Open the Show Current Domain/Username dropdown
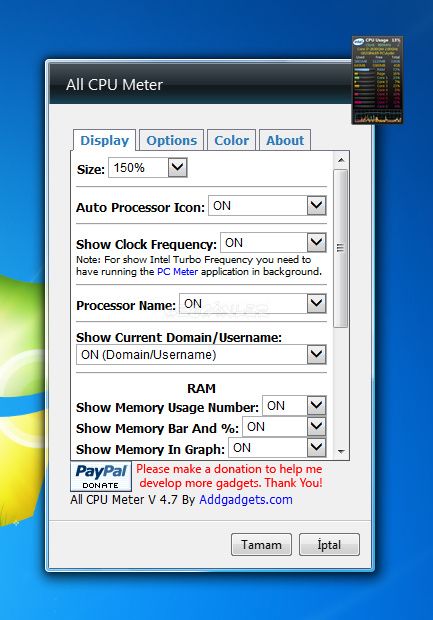Image resolution: width=433 pixels, height=620 pixels. pyautogui.click(x=201, y=354)
